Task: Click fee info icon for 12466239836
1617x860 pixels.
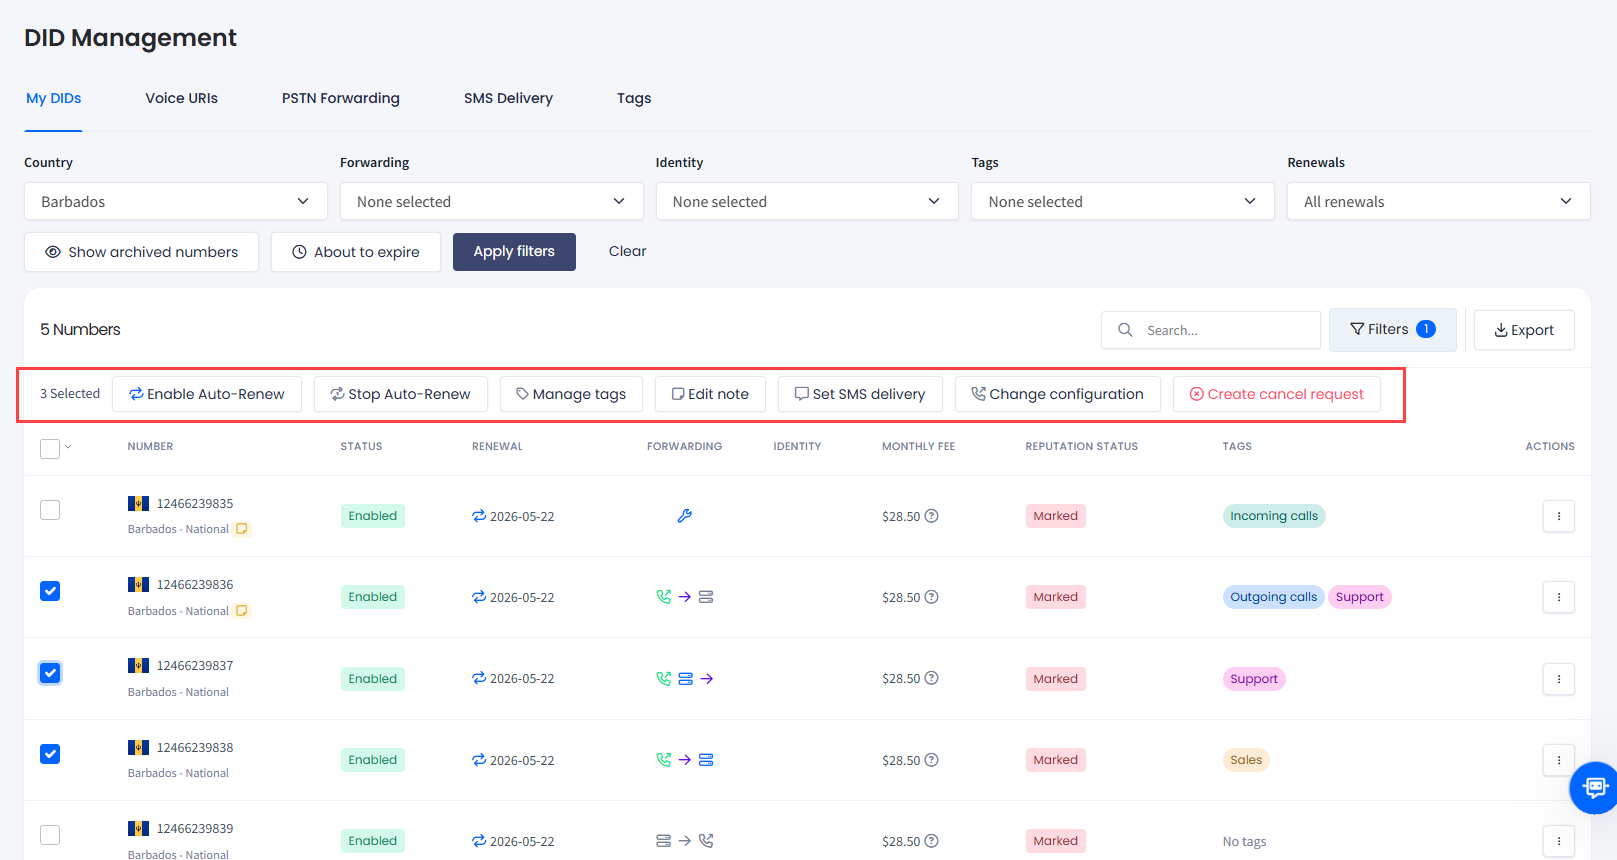Action: [x=931, y=597]
